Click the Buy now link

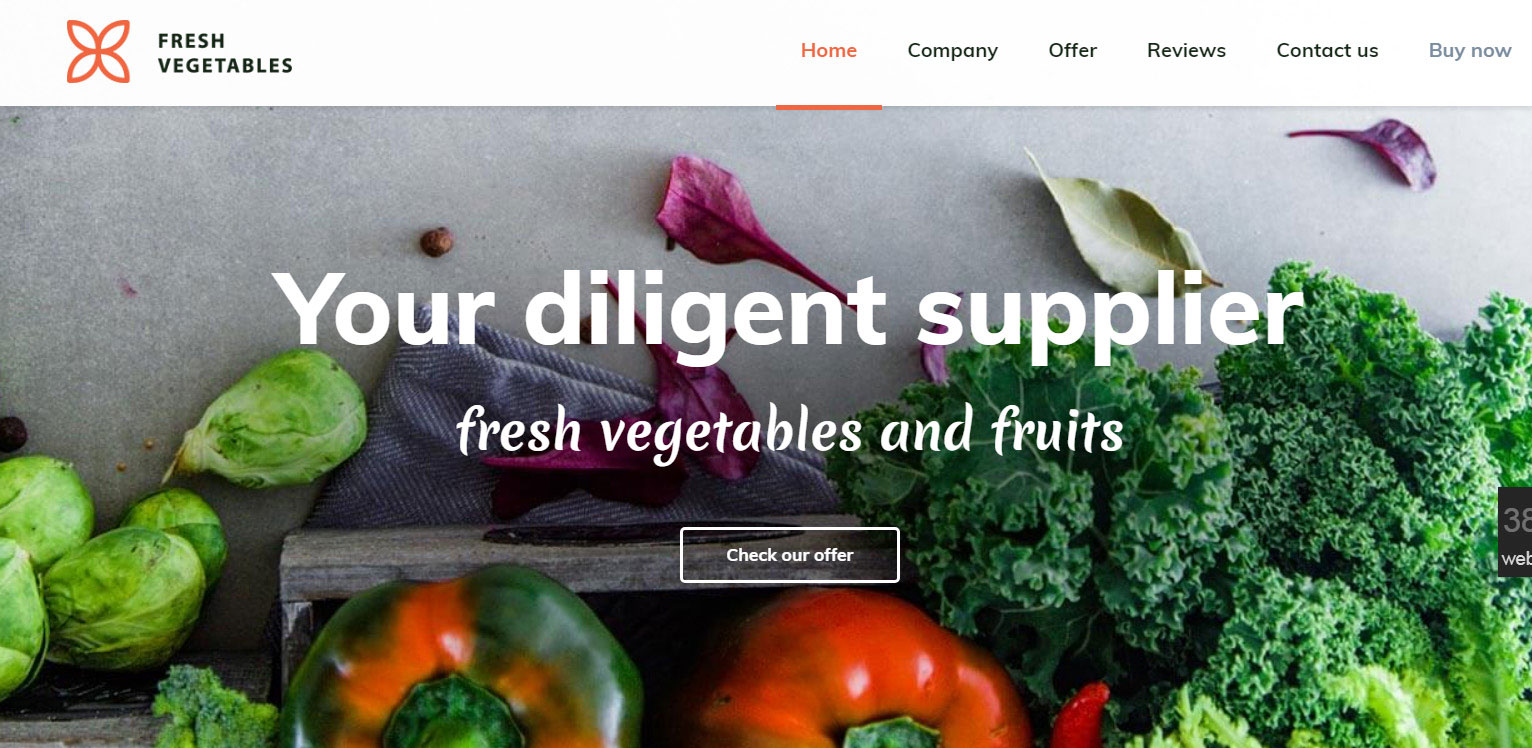(x=1469, y=50)
